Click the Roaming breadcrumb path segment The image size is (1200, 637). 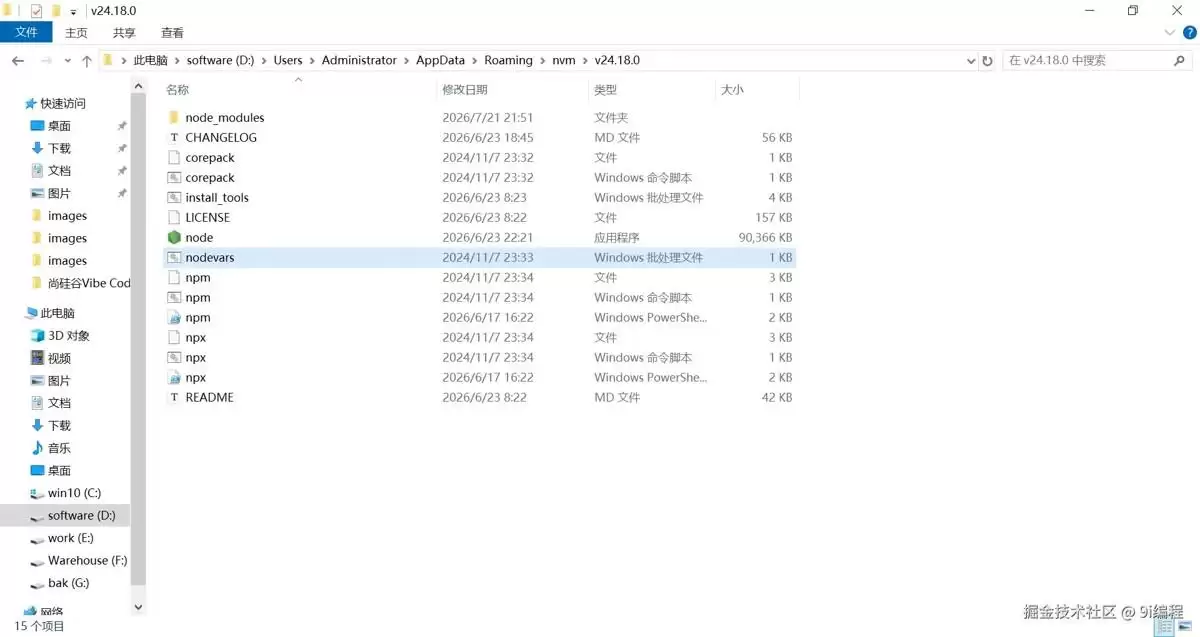pyautogui.click(x=508, y=60)
